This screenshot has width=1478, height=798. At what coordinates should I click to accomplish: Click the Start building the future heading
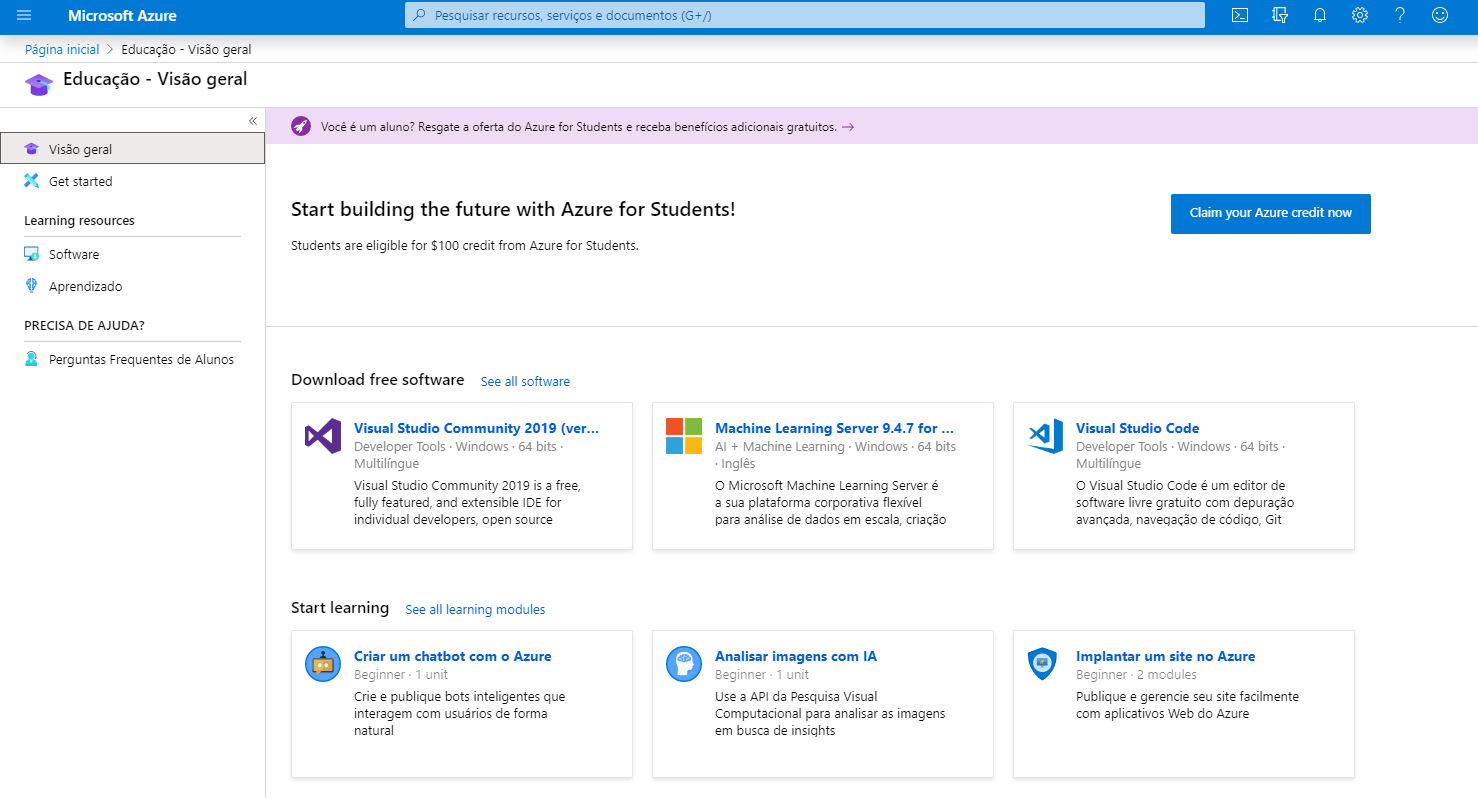[513, 209]
